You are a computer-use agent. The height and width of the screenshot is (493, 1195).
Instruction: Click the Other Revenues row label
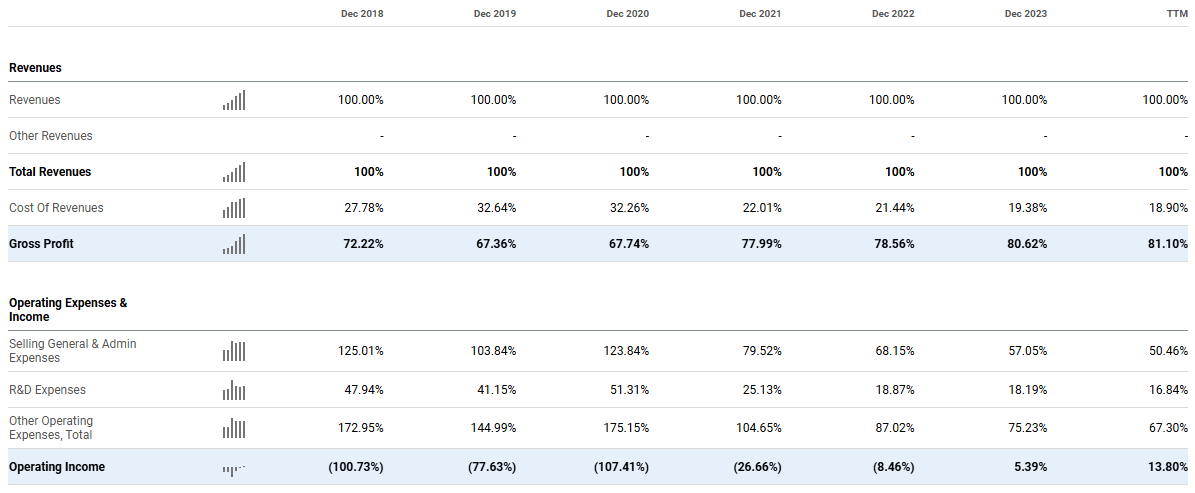tap(50, 136)
